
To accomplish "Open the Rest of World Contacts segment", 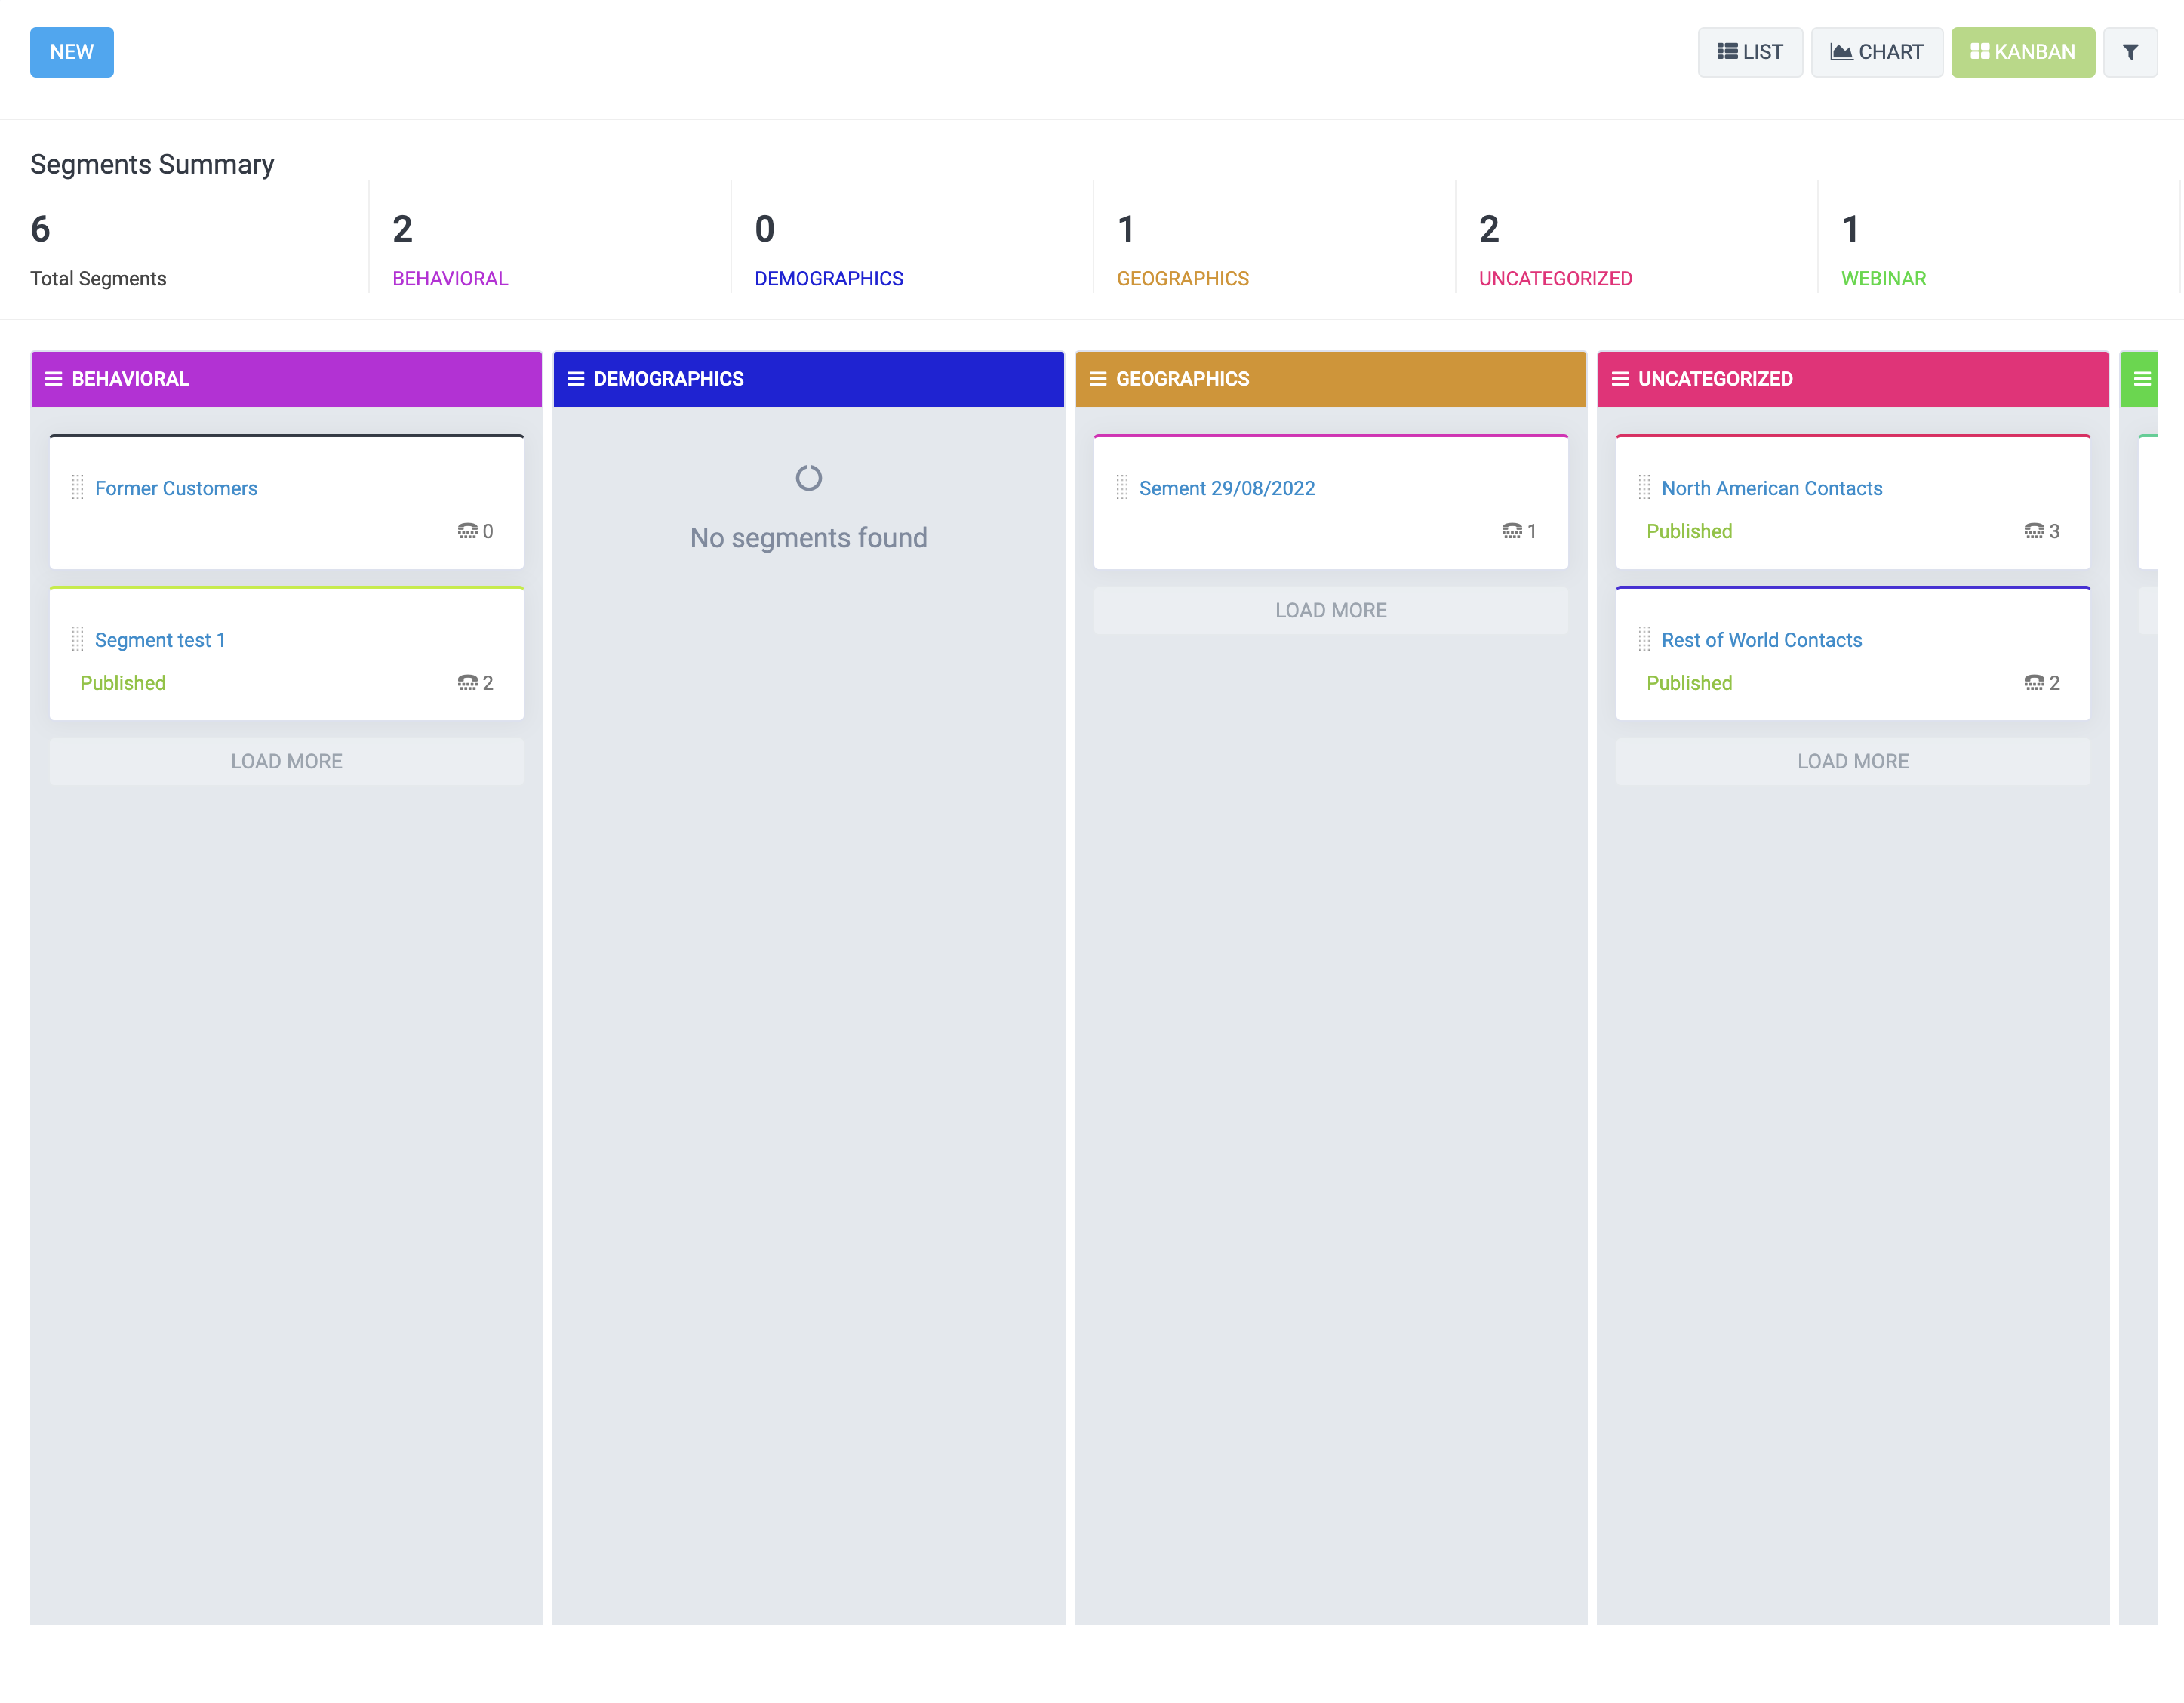I will (x=1761, y=640).
